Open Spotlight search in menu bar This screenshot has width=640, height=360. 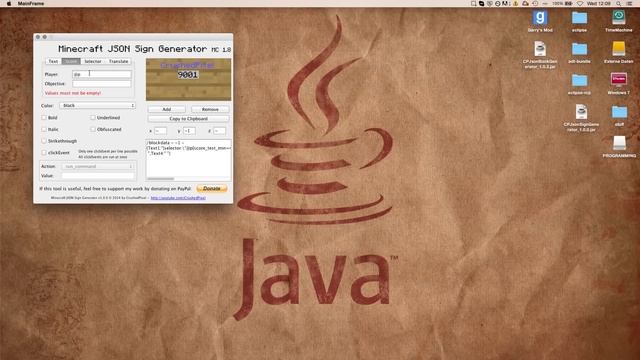click(x=619, y=3)
